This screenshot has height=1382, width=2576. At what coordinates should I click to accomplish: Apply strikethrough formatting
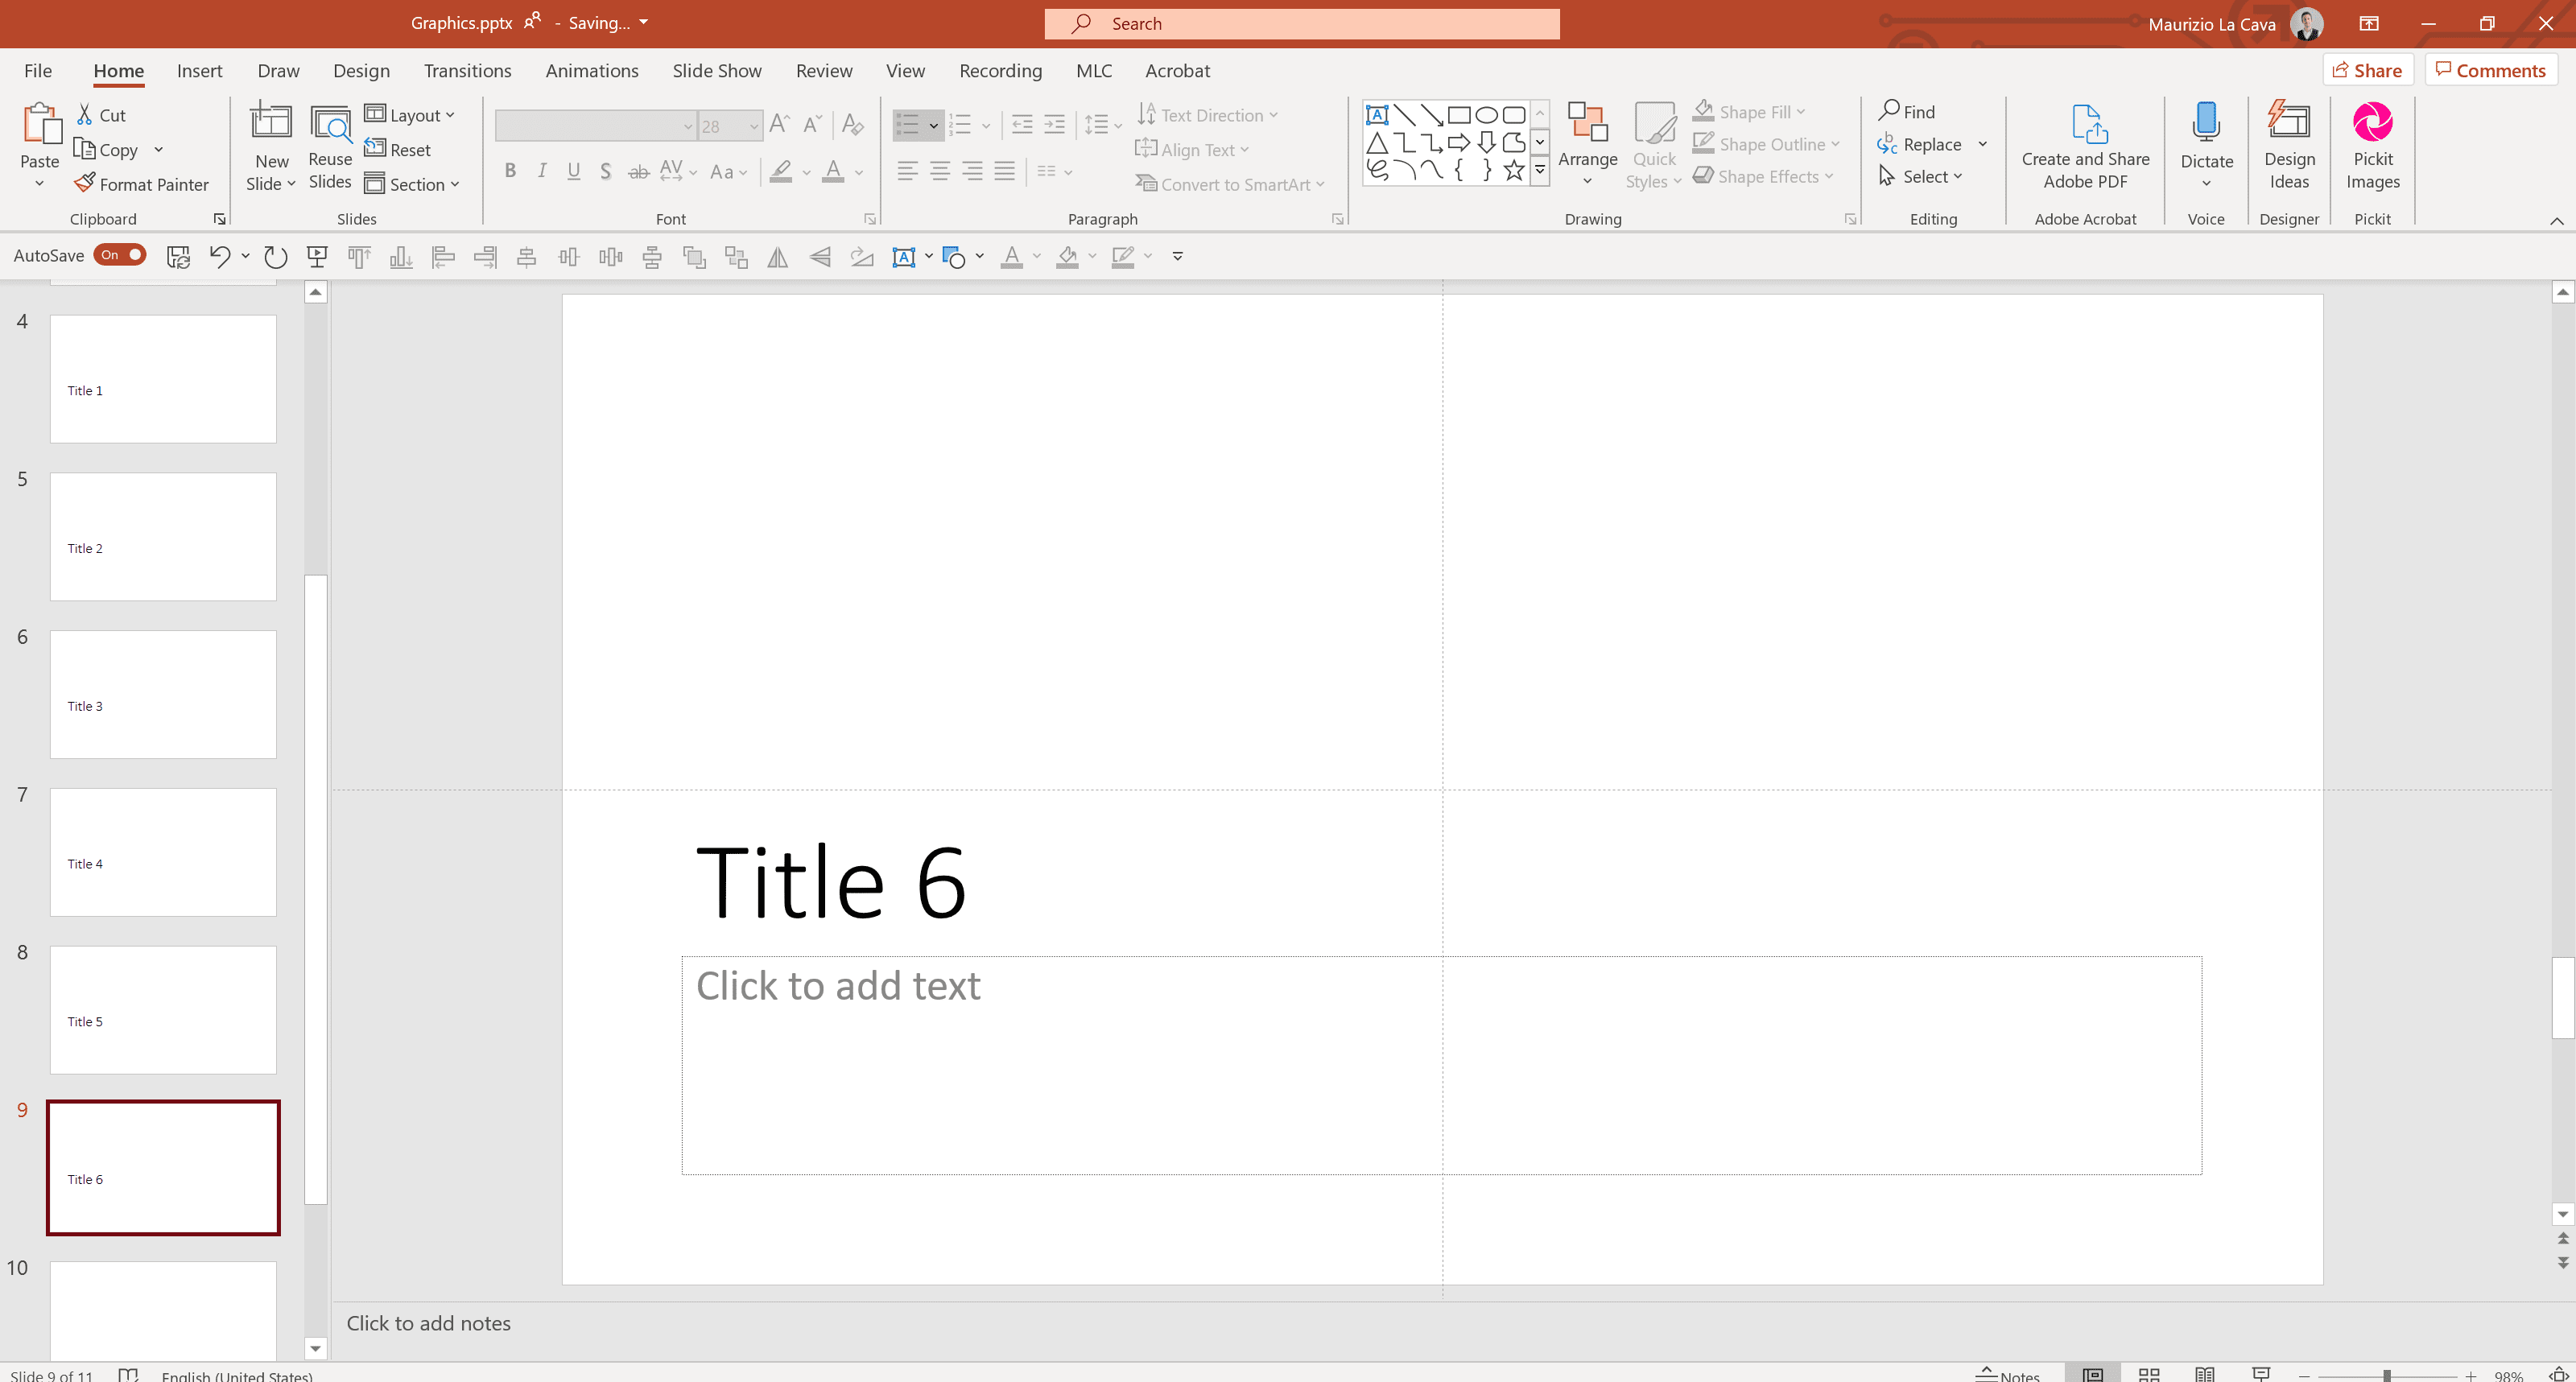pos(638,172)
